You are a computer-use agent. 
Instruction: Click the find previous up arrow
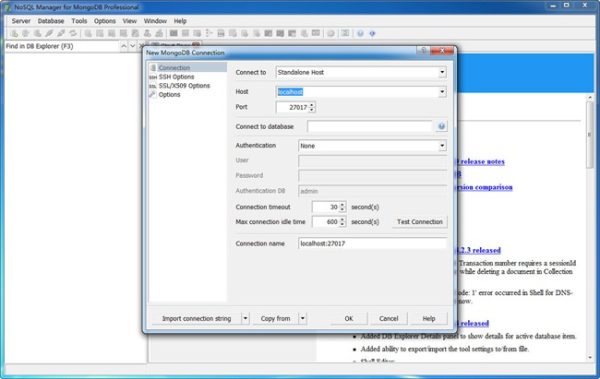coord(124,46)
